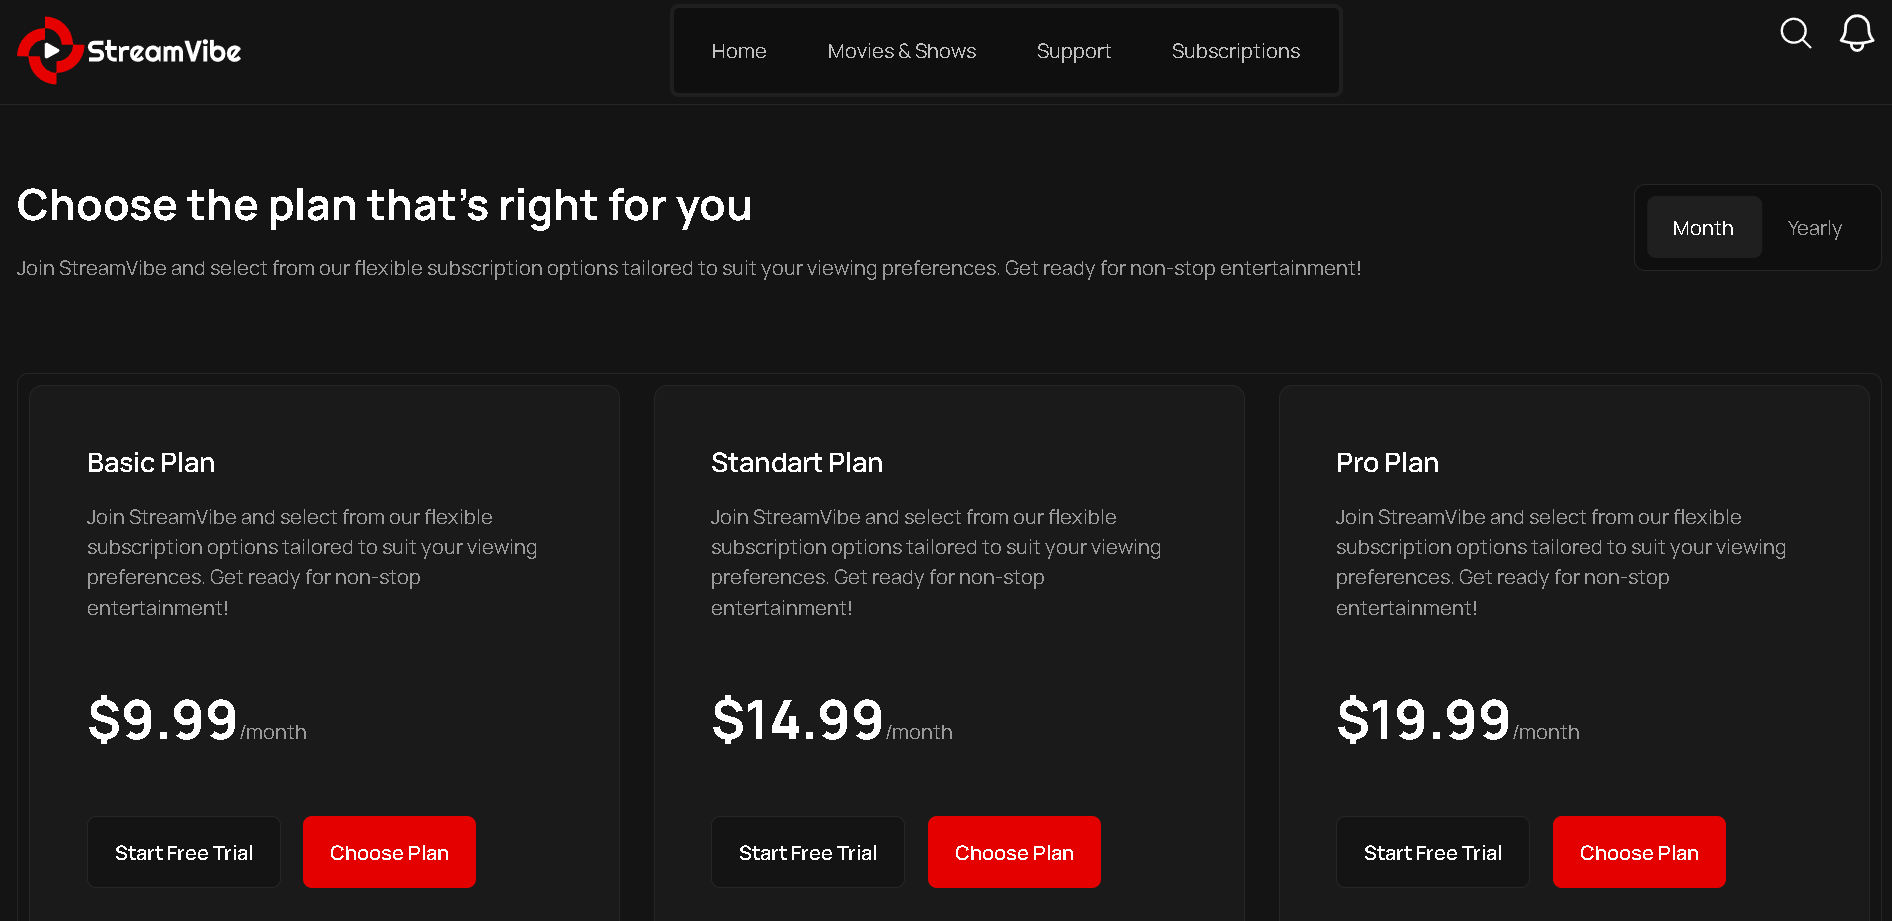
Task: Open the Subscriptions page
Action: 1235,51
